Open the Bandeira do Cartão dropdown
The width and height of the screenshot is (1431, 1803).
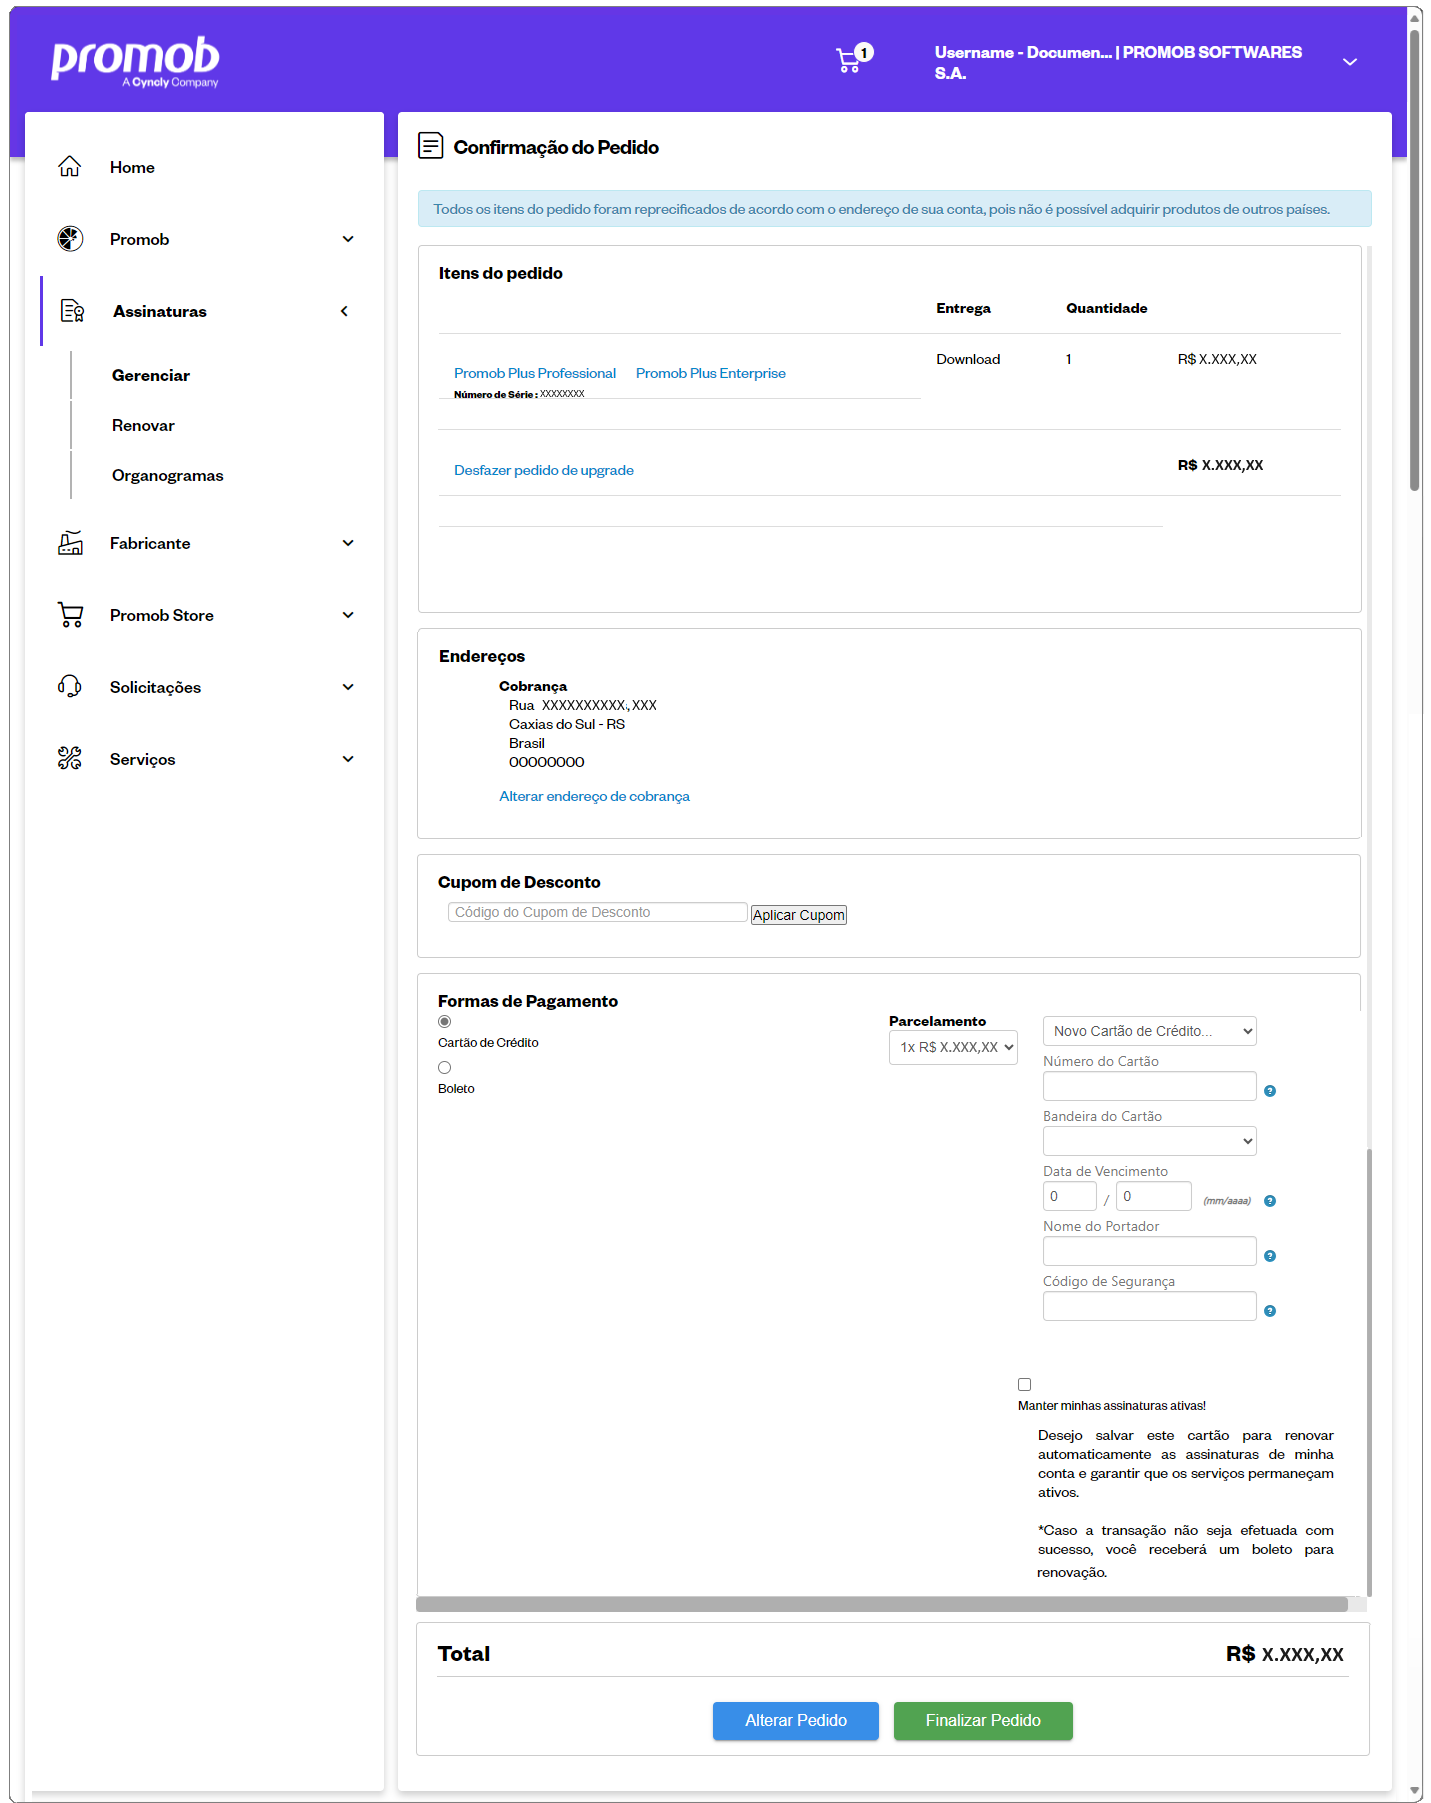point(1150,1141)
